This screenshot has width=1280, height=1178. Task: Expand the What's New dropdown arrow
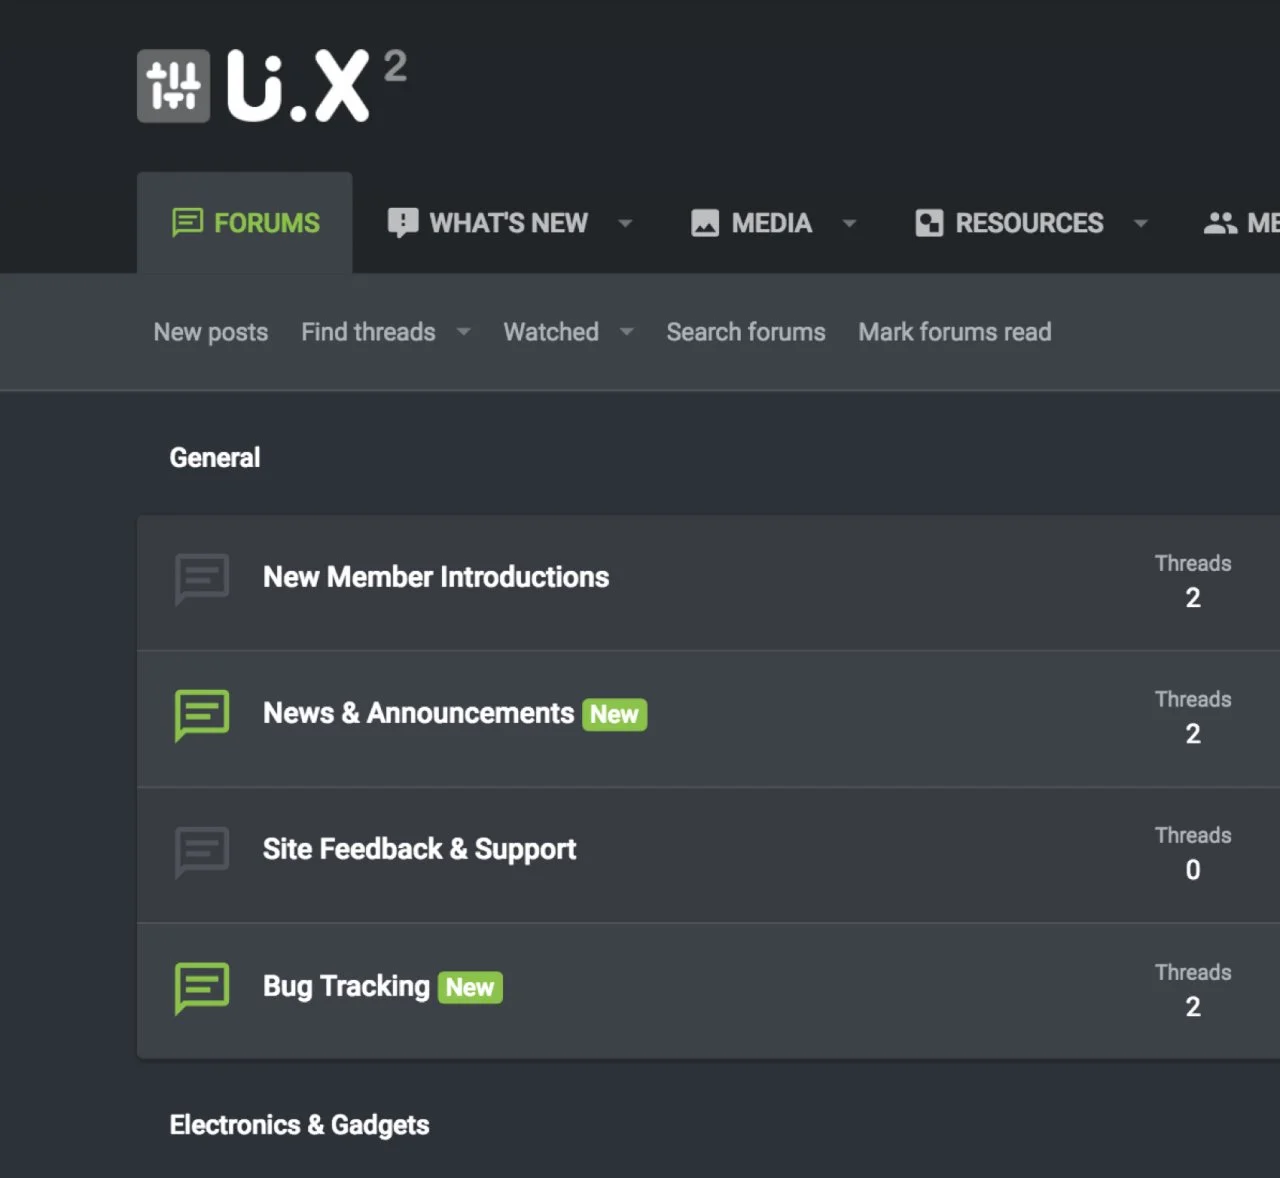(x=625, y=223)
